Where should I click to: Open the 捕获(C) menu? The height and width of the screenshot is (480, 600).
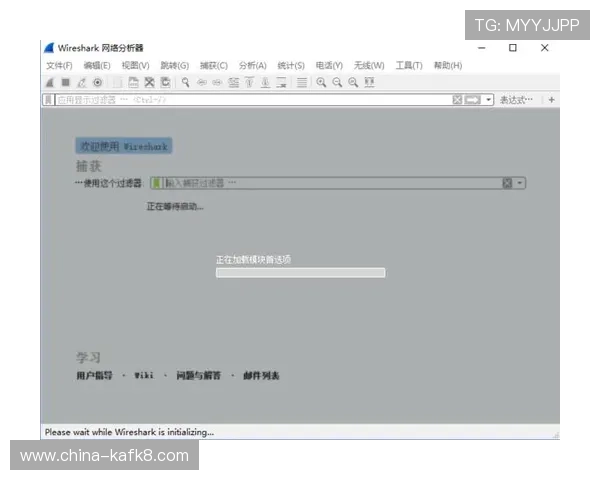tap(214, 65)
